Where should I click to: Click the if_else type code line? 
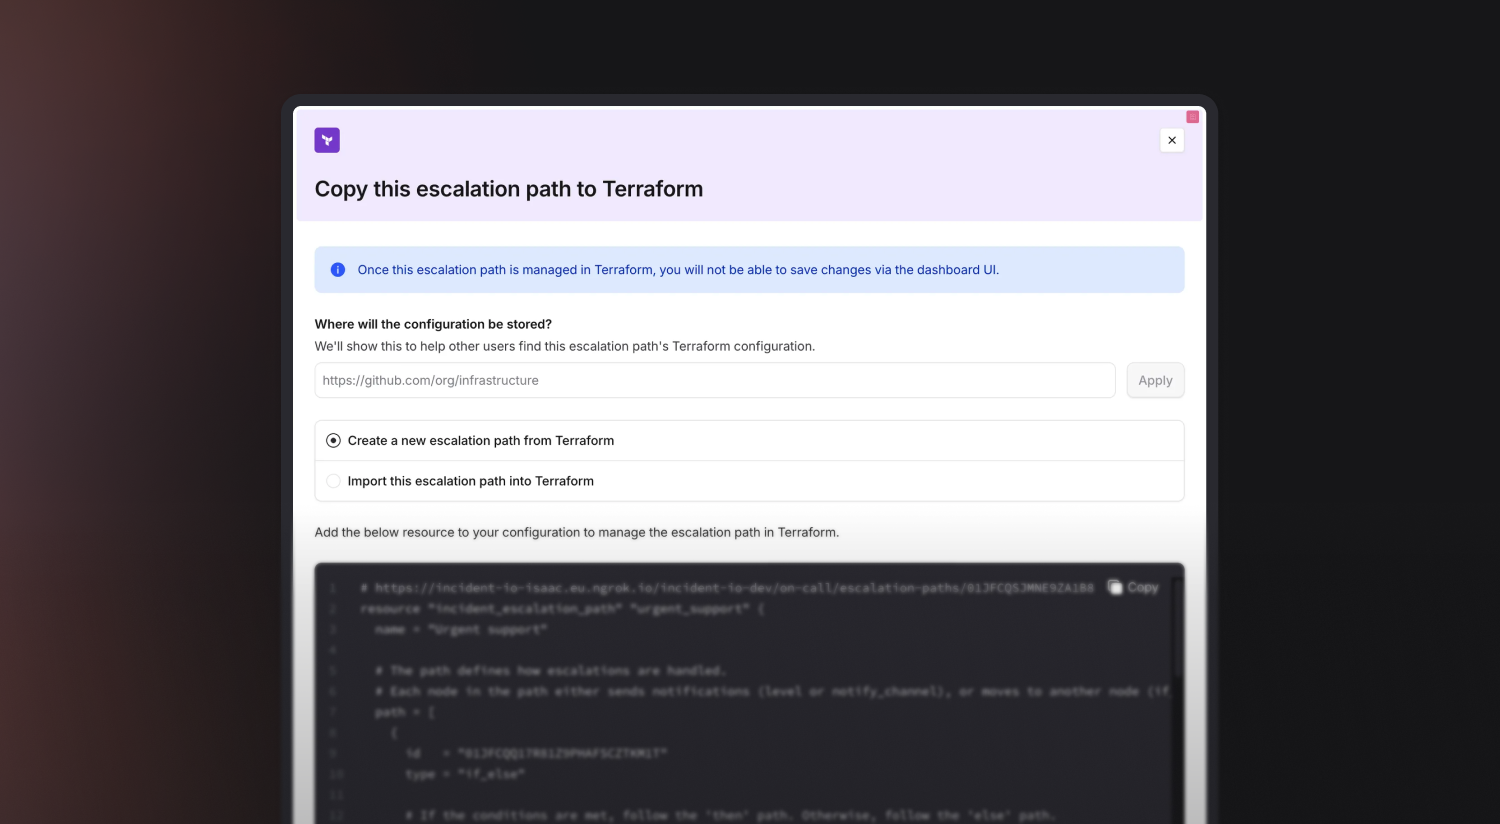[465, 774]
